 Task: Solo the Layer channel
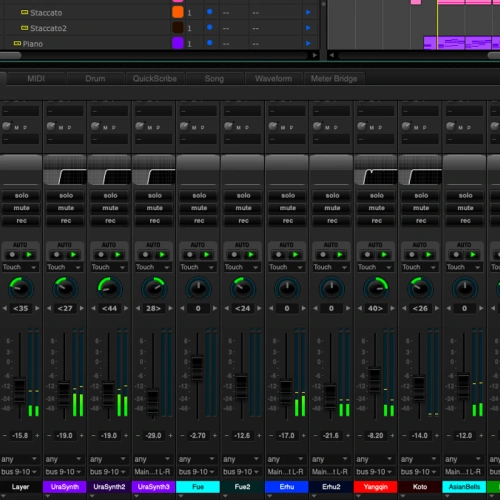pos(21,195)
